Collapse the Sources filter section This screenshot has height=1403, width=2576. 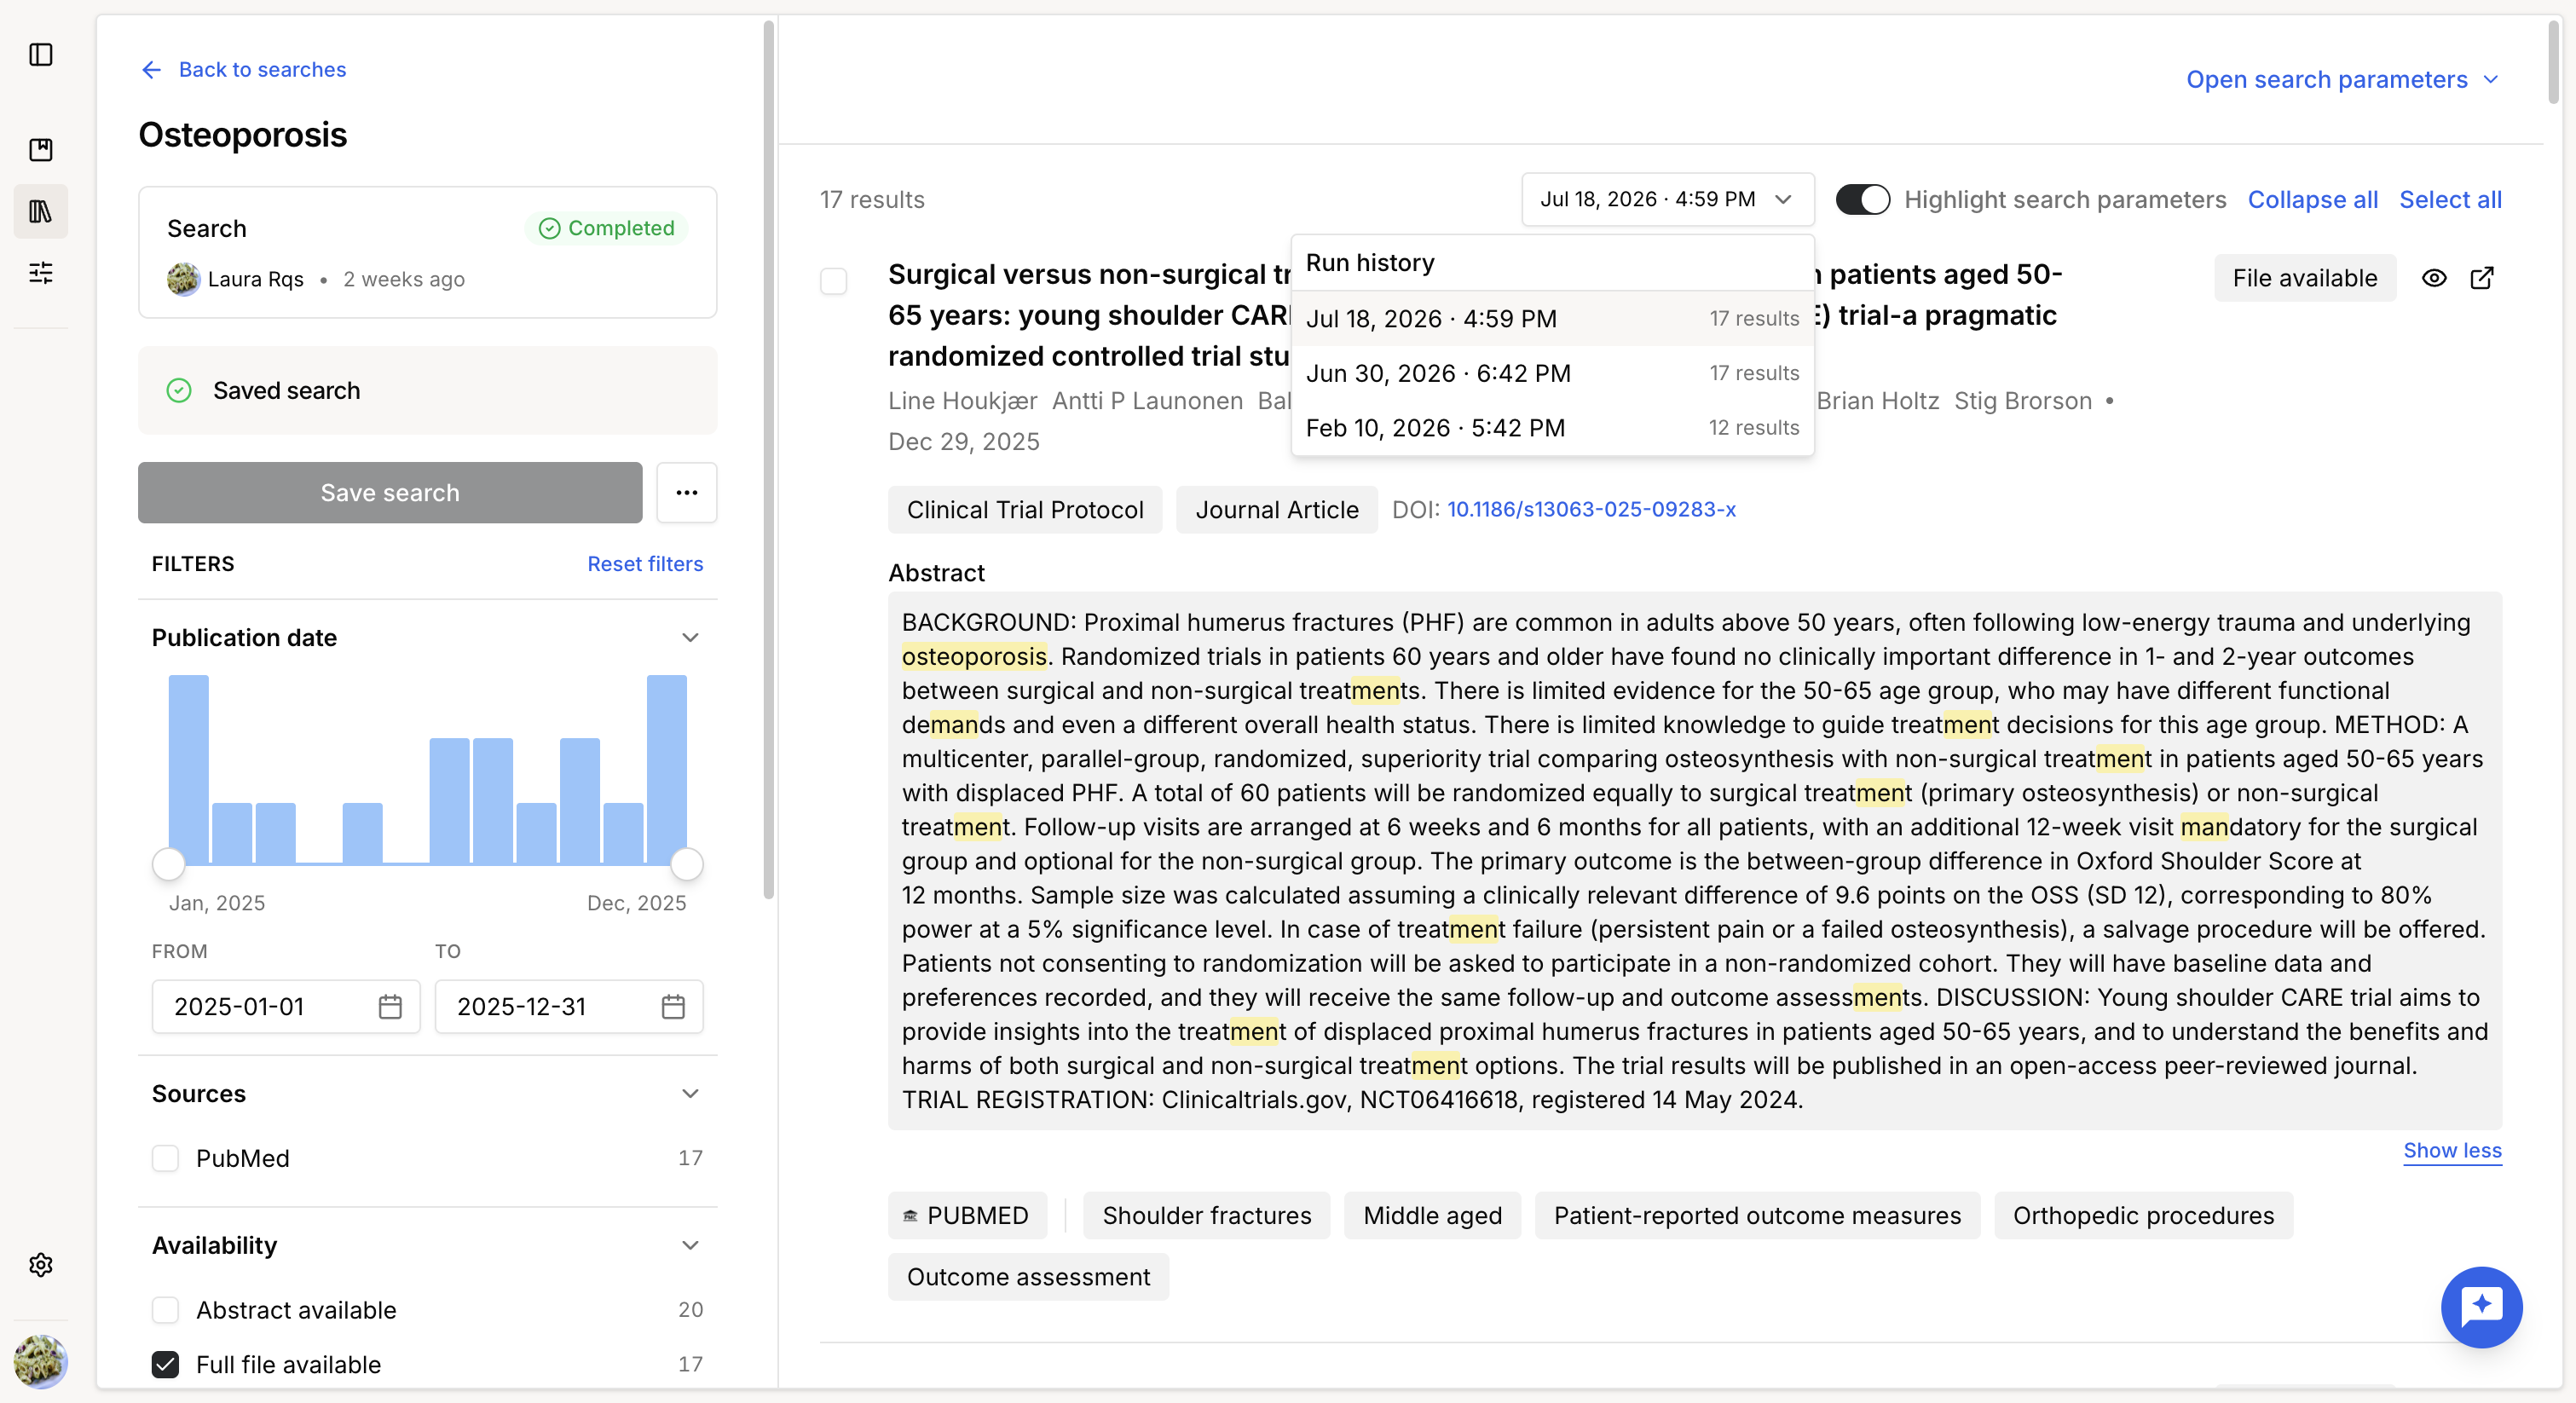click(690, 1094)
